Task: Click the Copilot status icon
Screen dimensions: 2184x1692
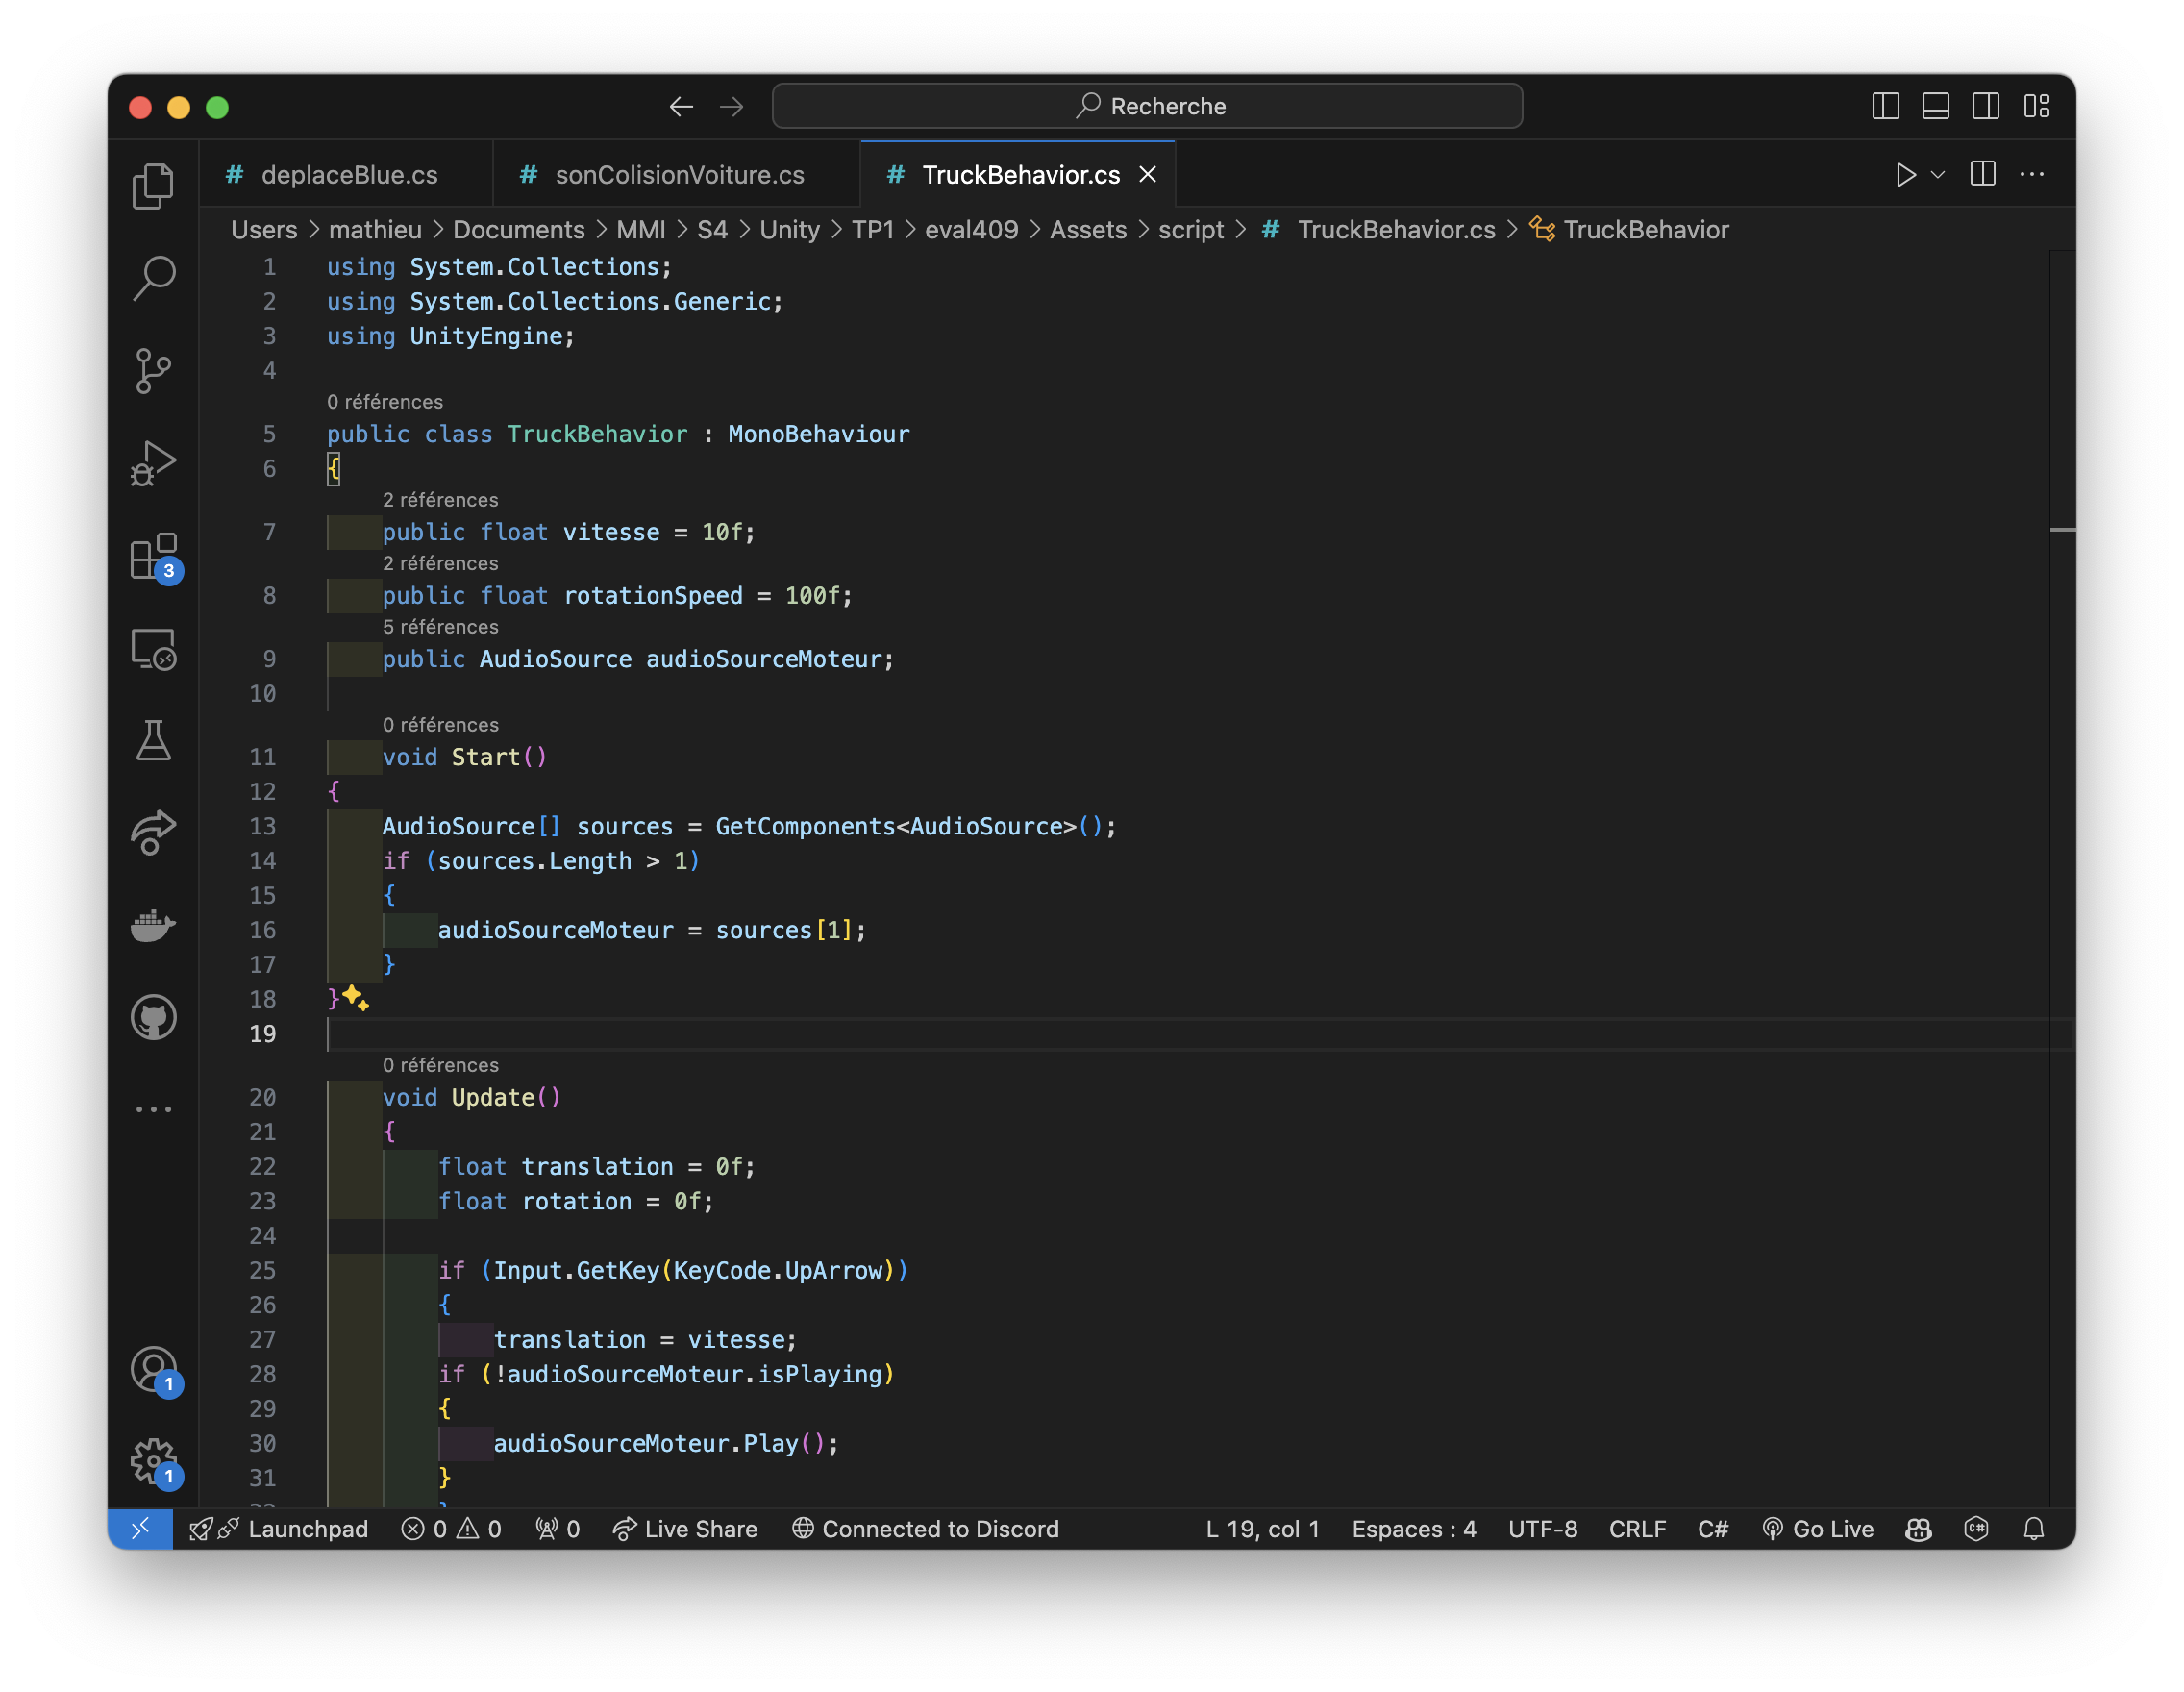Action: point(1918,1529)
